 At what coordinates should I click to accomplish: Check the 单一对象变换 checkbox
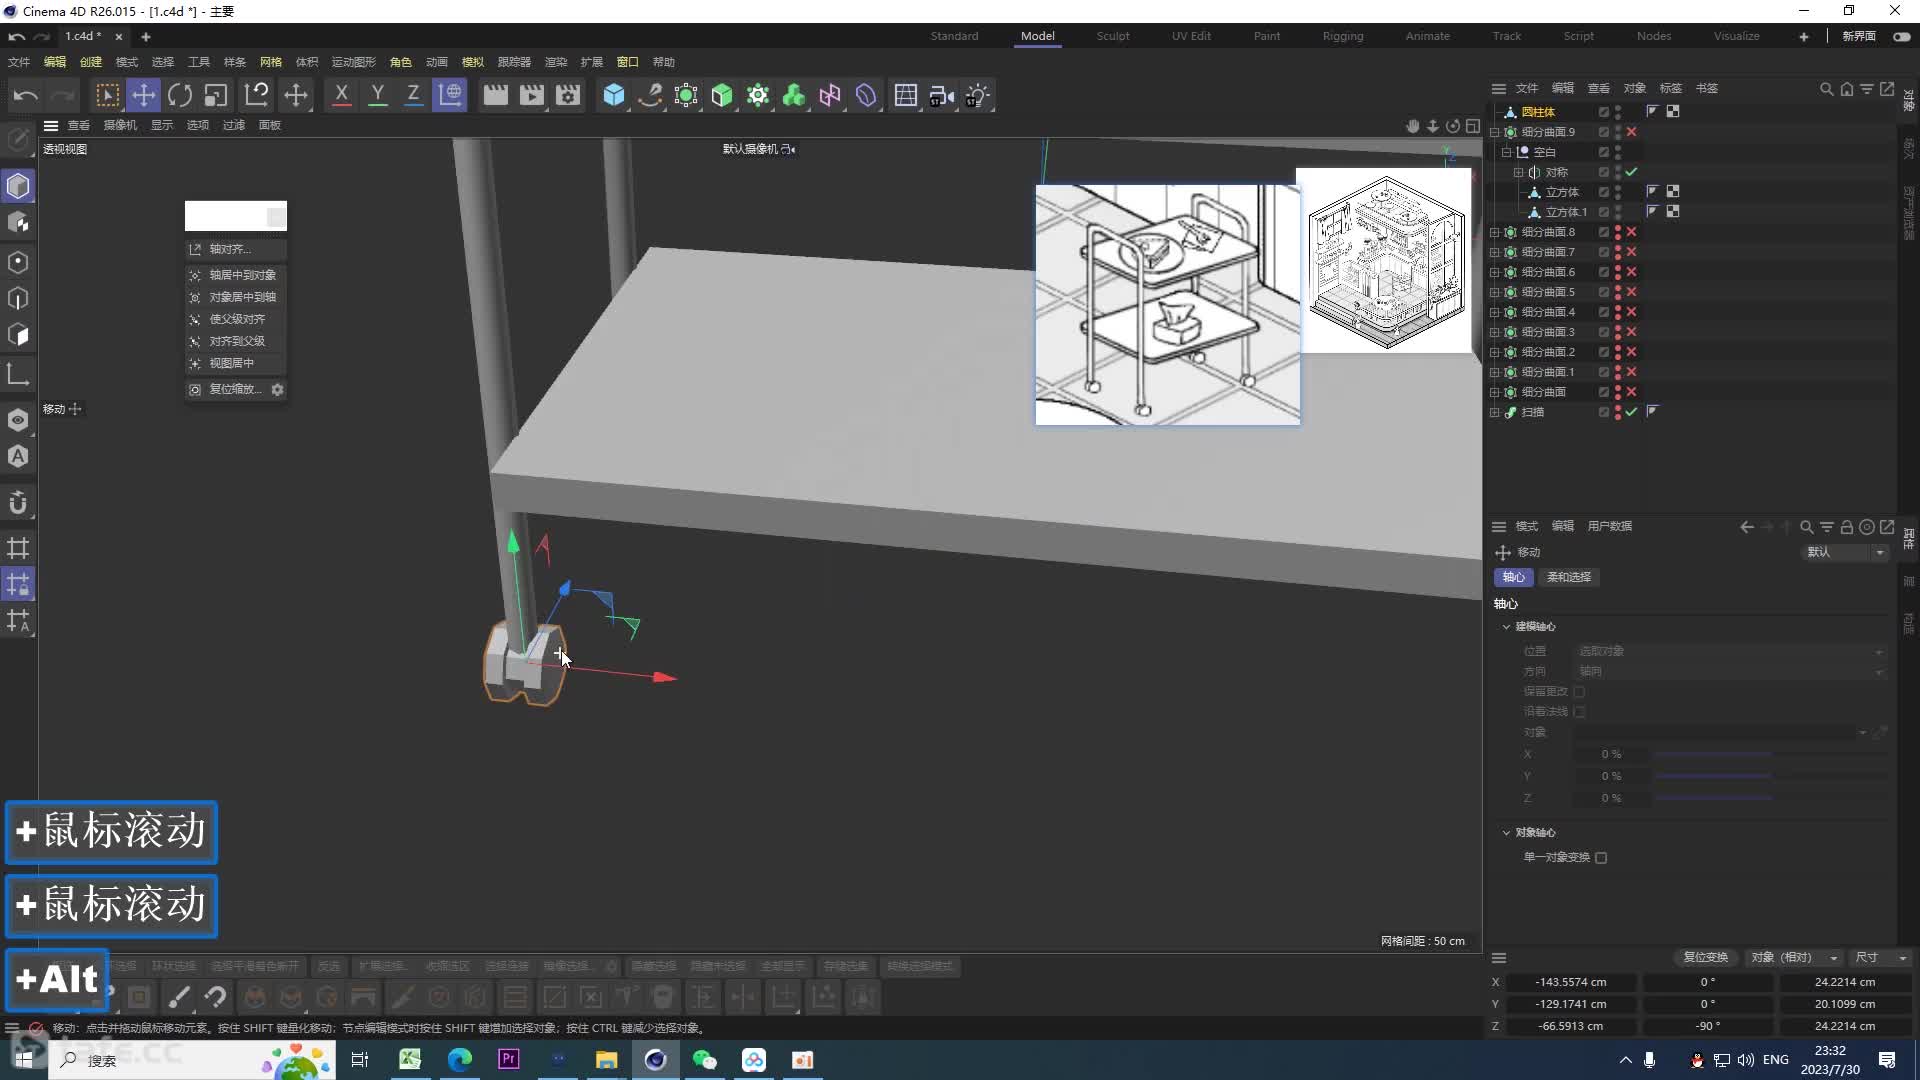coord(1601,858)
